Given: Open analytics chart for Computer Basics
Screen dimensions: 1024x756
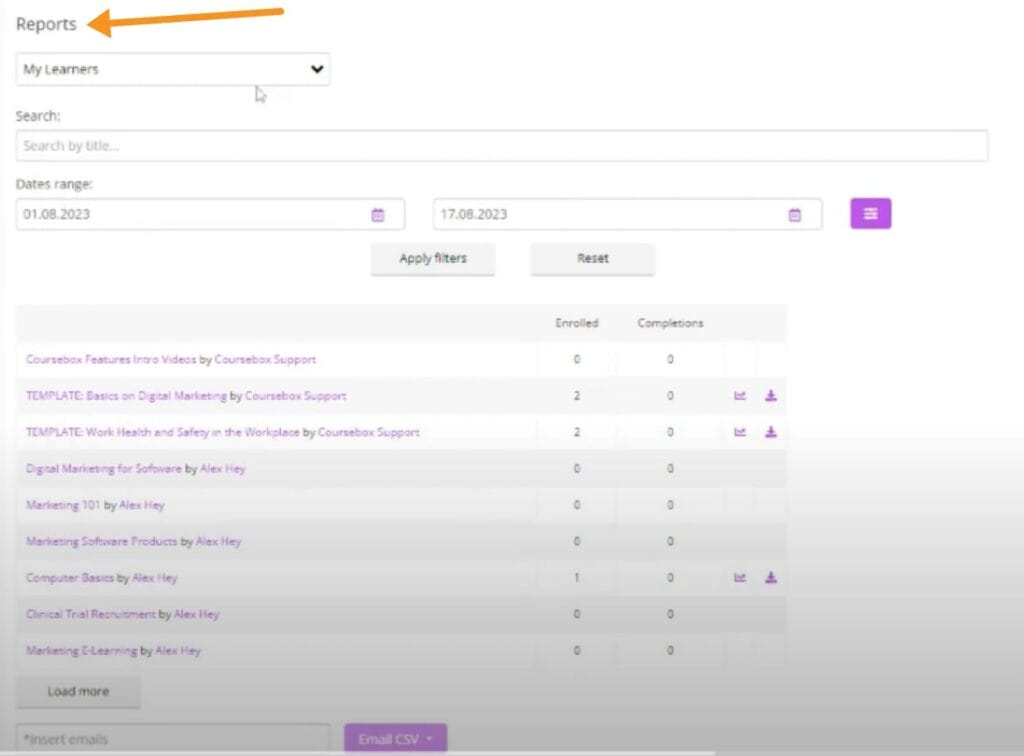Looking at the screenshot, I should (740, 578).
